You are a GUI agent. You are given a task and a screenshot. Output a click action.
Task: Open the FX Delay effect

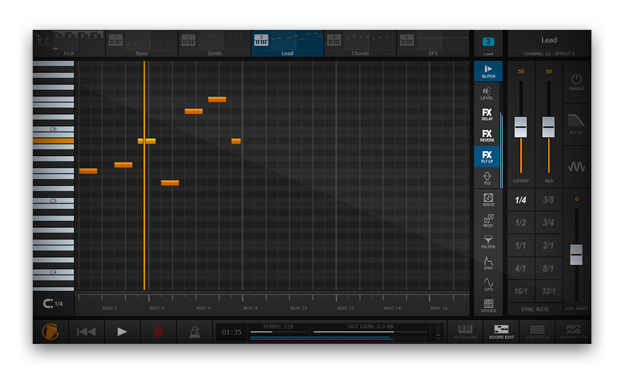(487, 114)
